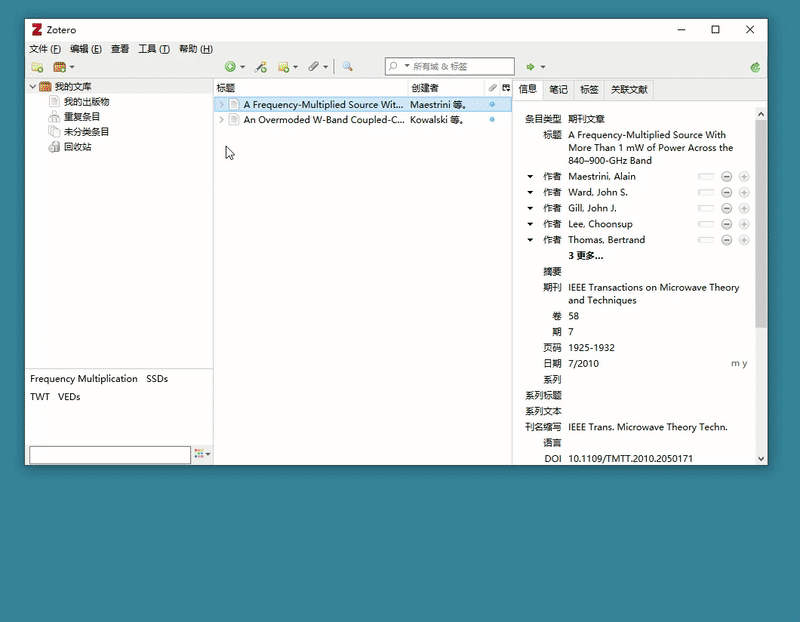Click the New Collection toolbar icon
Image resolution: width=800 pixels, height=622 pixels.
pos(37,67)
